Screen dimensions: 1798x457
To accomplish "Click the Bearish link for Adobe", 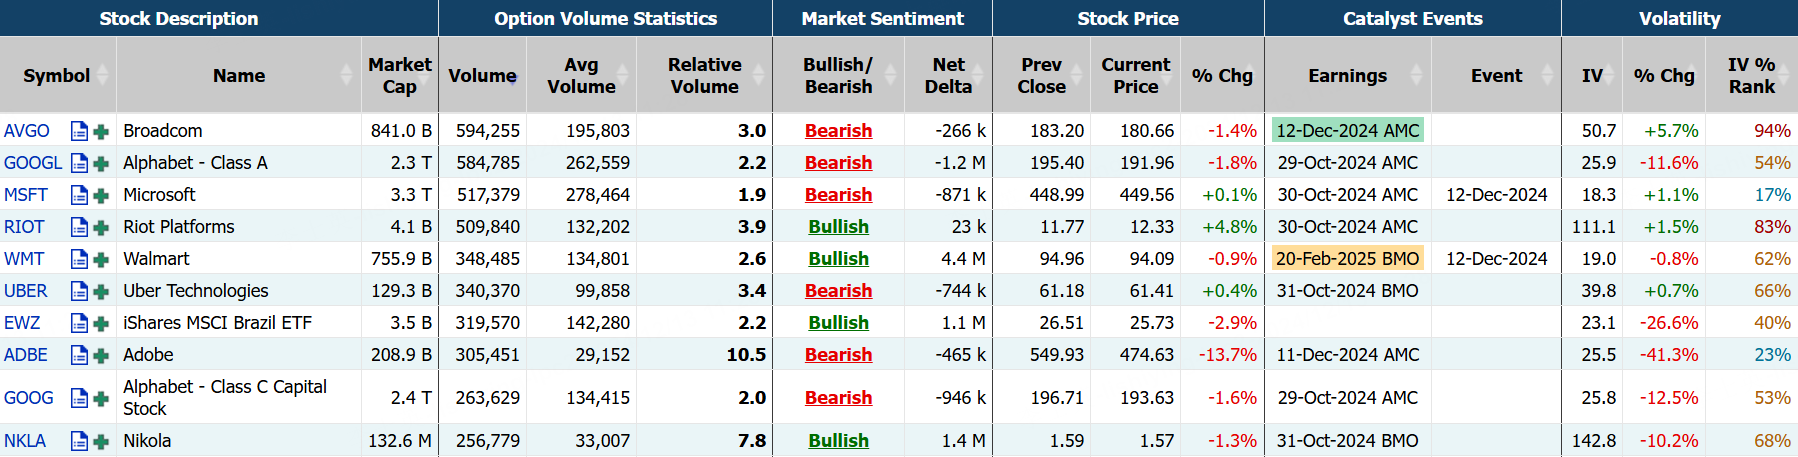I will (838, 355).
